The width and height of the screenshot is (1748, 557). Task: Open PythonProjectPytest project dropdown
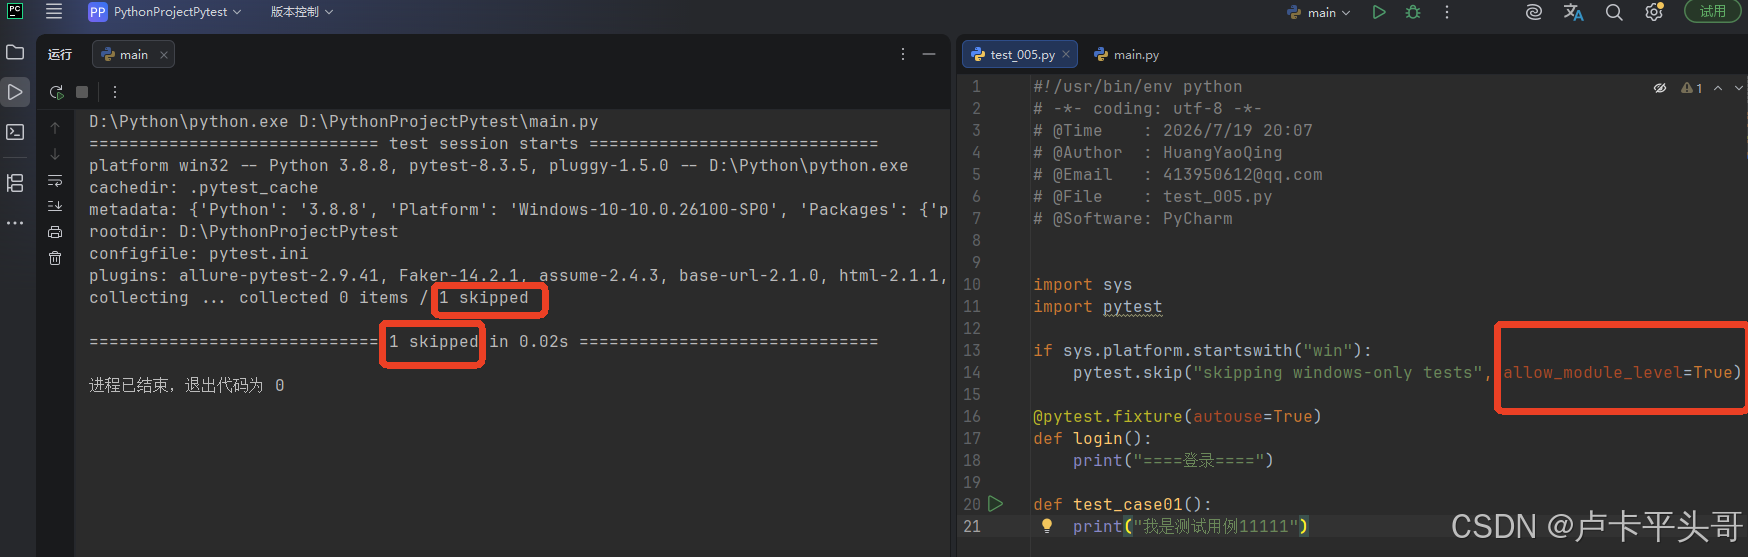(x=165, y=12)
